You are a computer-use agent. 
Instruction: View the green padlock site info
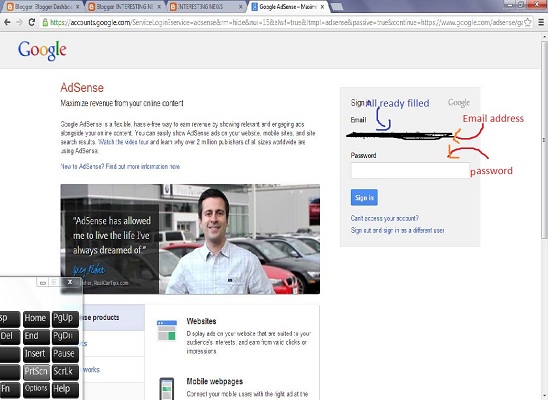(x=45, y=22)
